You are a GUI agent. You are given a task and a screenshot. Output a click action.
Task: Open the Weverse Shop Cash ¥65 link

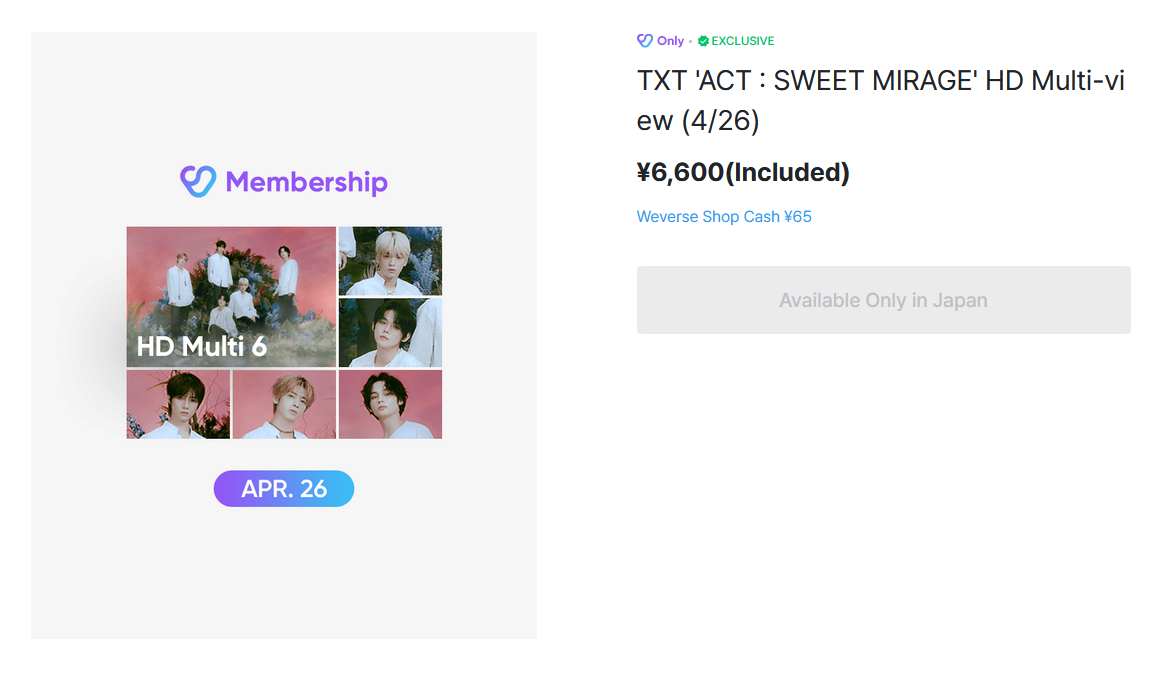[x=724, y=216]
